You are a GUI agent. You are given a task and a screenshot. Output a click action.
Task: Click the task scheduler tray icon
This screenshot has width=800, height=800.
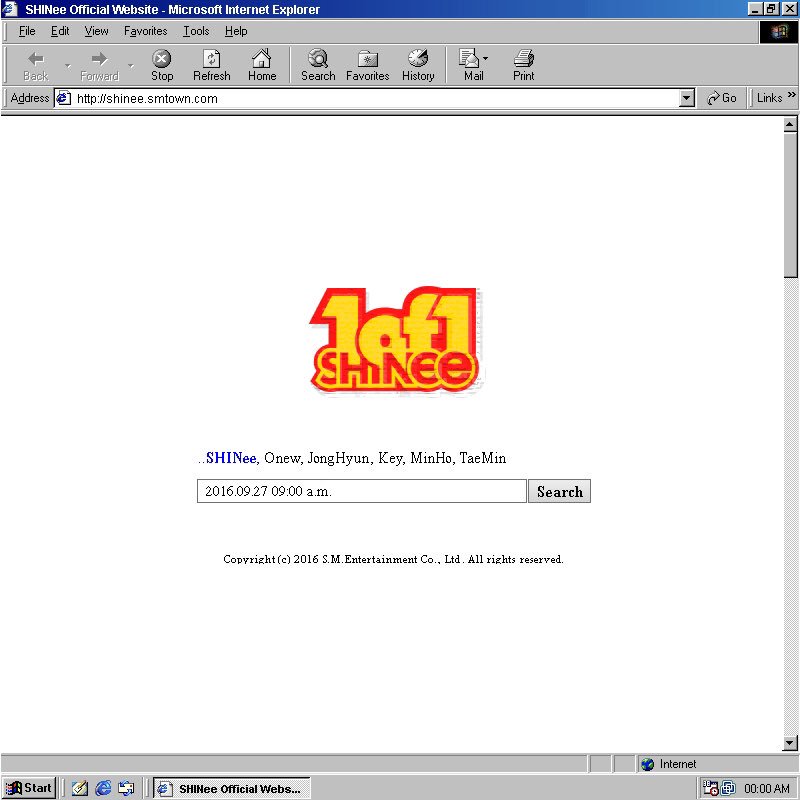(710, 788)
